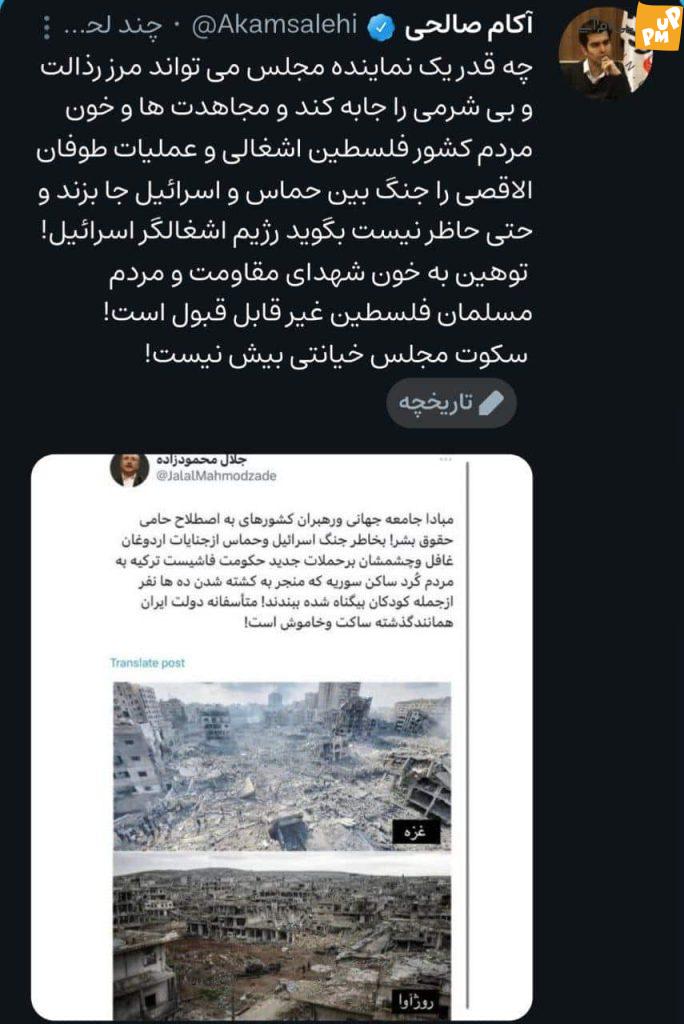Open the three-dot tweet options menu

click(x=47, y=27)
